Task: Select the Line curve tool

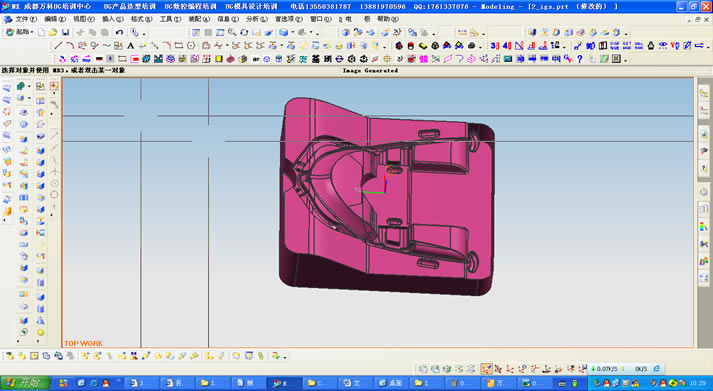Action: coord(58,45)
